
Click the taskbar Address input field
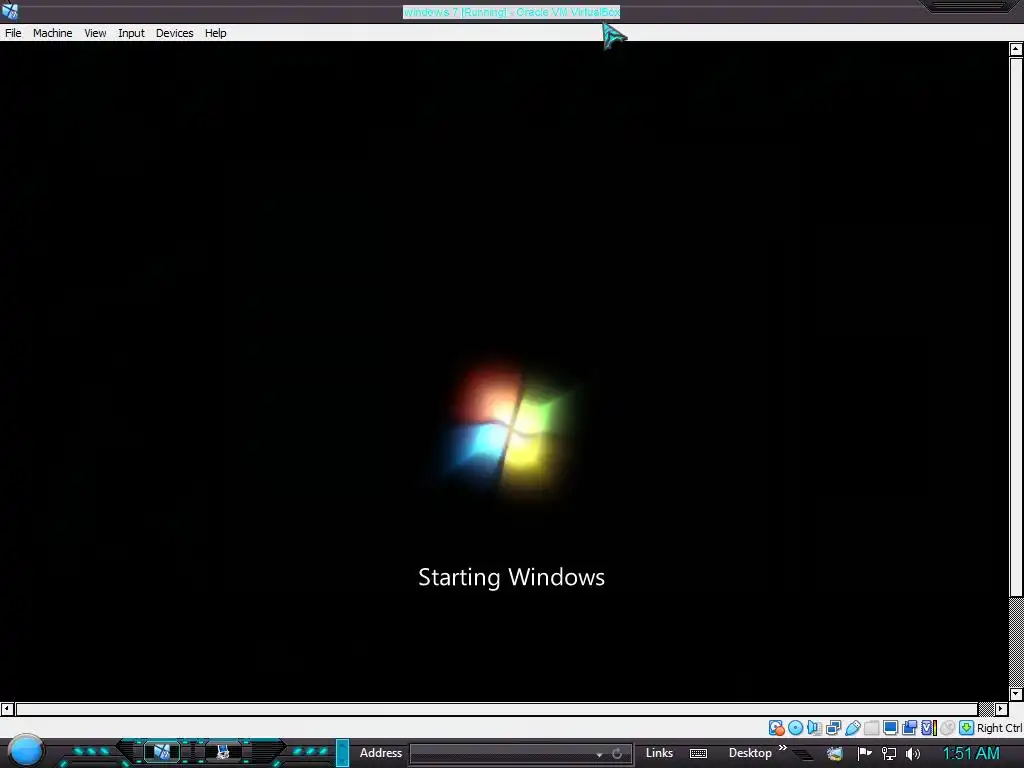click(501, 754)
